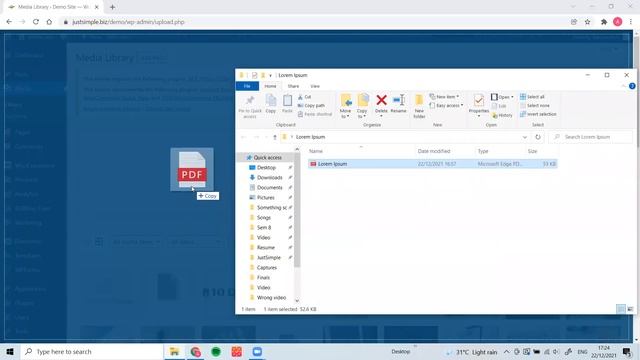This screenshot has height=360, width=640.
Task: Click Copy path in ribbon
Action: (x=311, y=105)
